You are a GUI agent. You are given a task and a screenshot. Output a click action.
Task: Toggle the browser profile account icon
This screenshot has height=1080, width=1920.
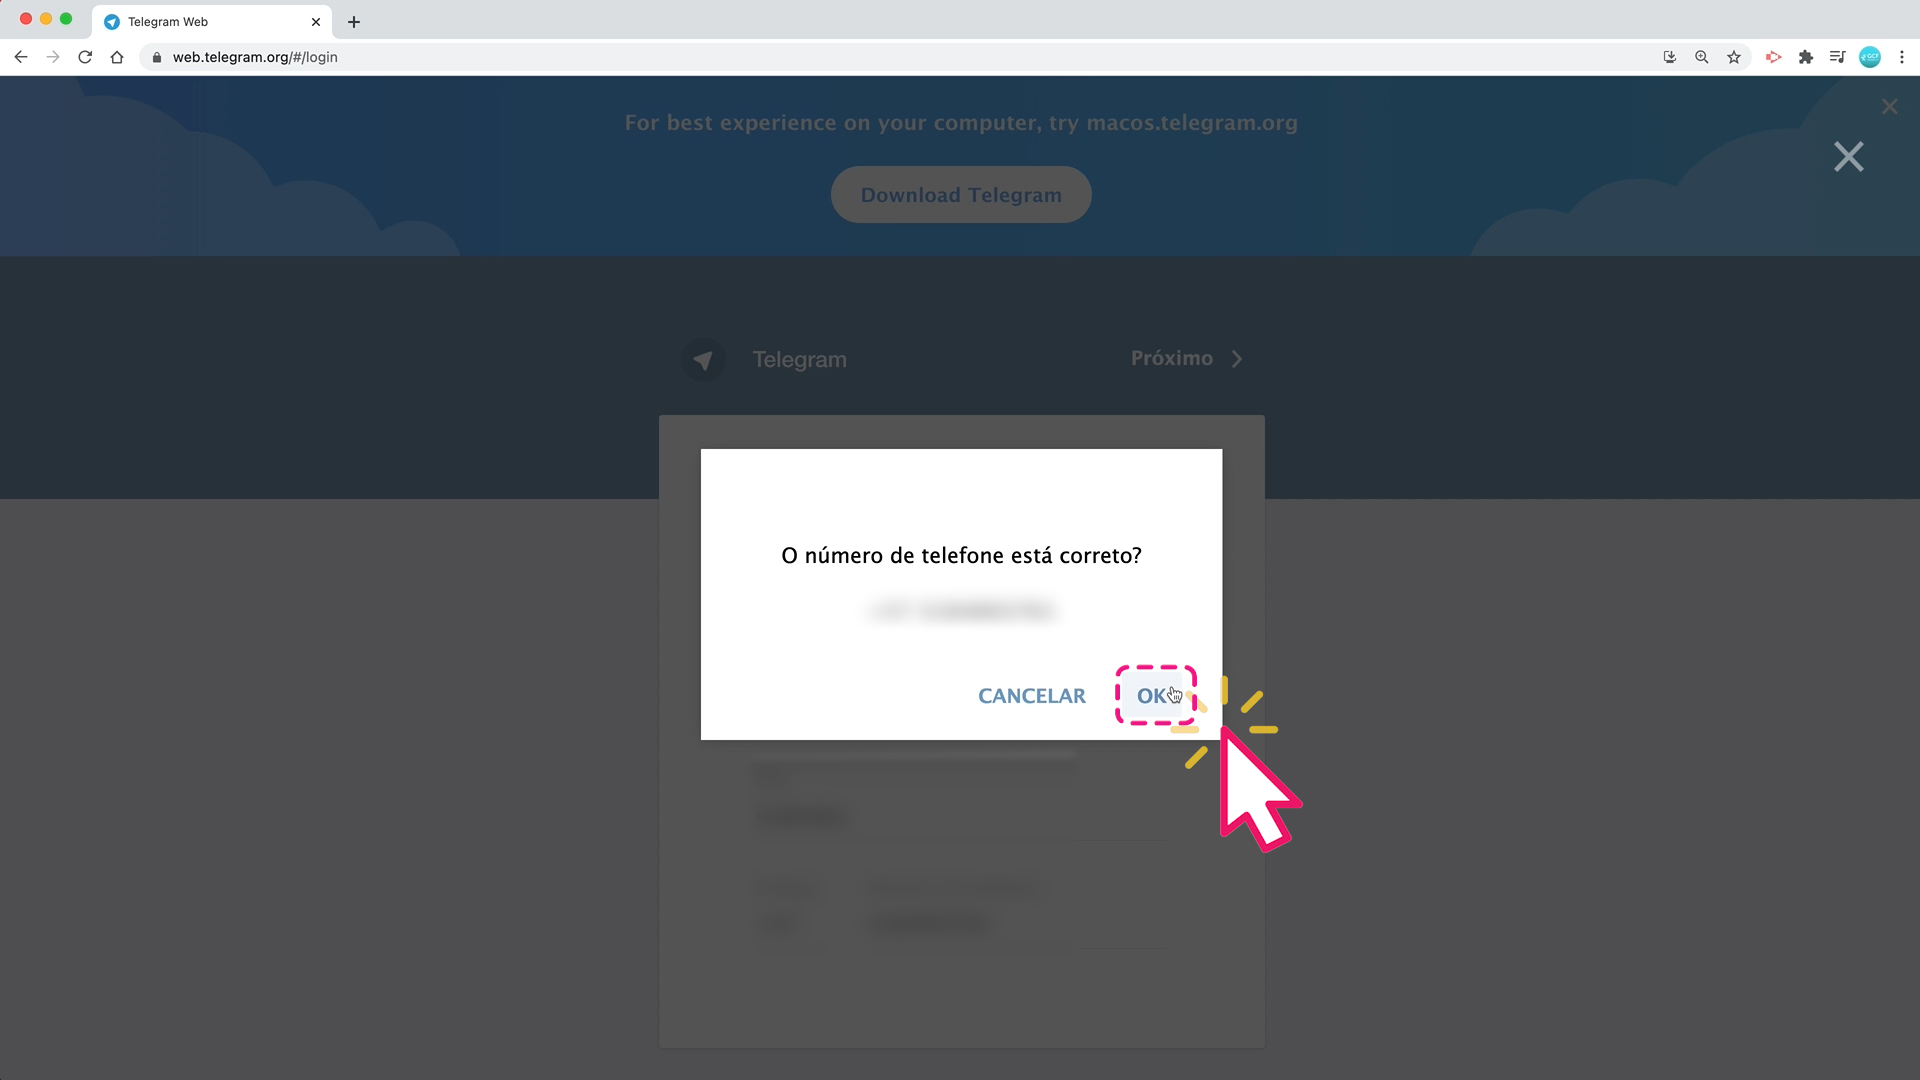(1870, 57)
